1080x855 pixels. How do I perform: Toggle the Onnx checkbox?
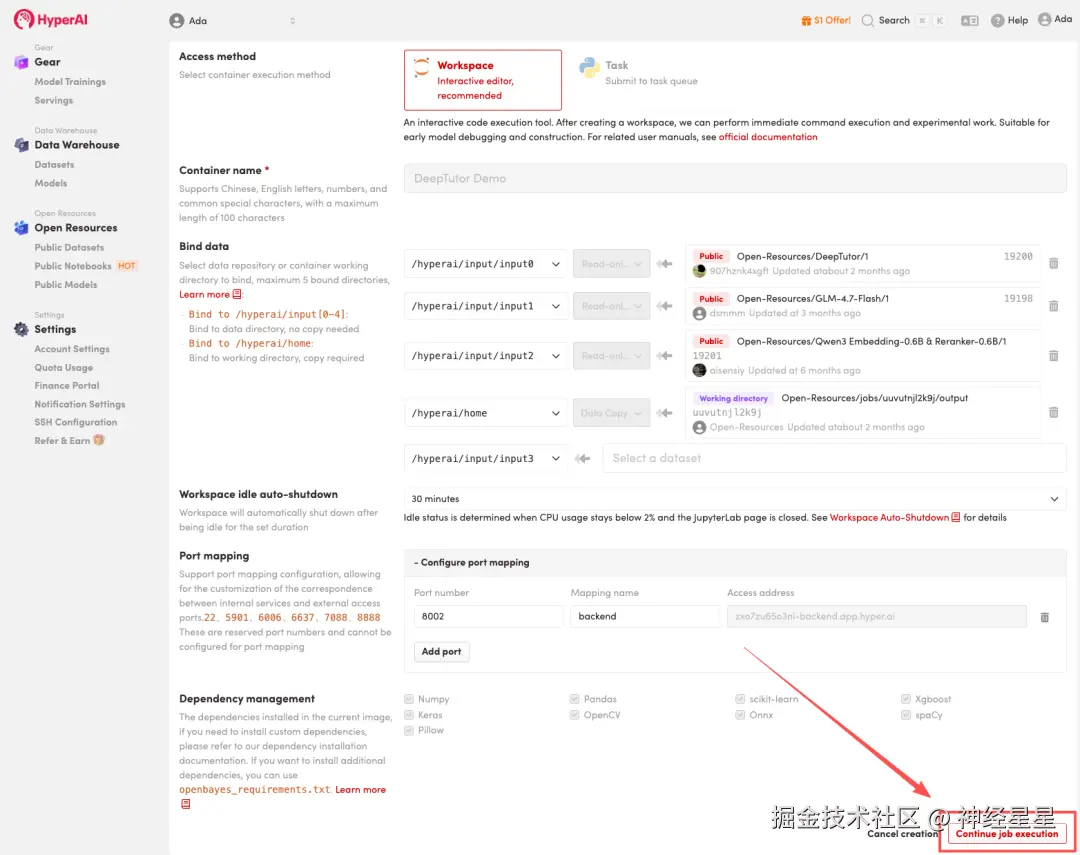[x=740, y=714]
